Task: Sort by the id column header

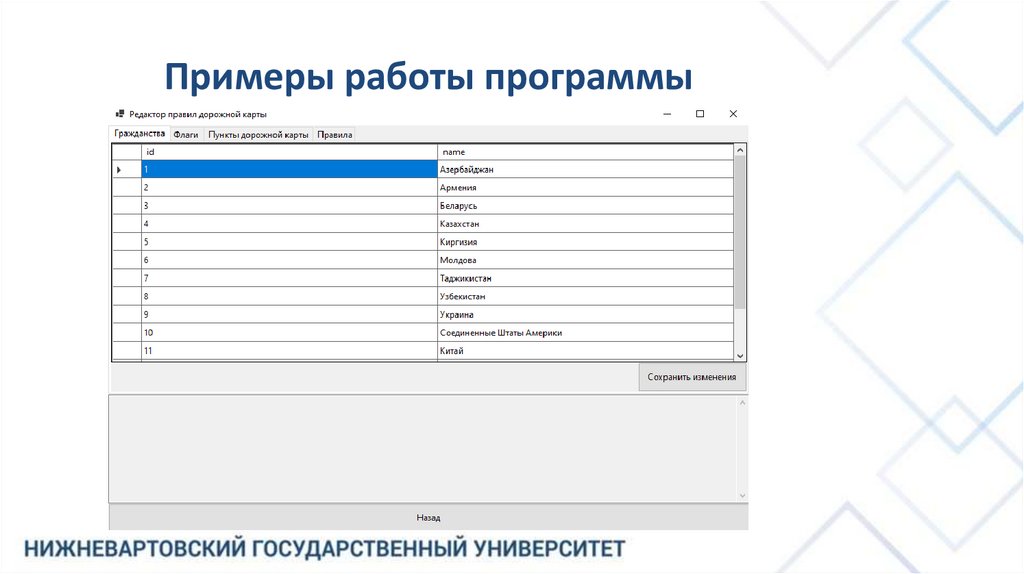Action: click(289, 151)
